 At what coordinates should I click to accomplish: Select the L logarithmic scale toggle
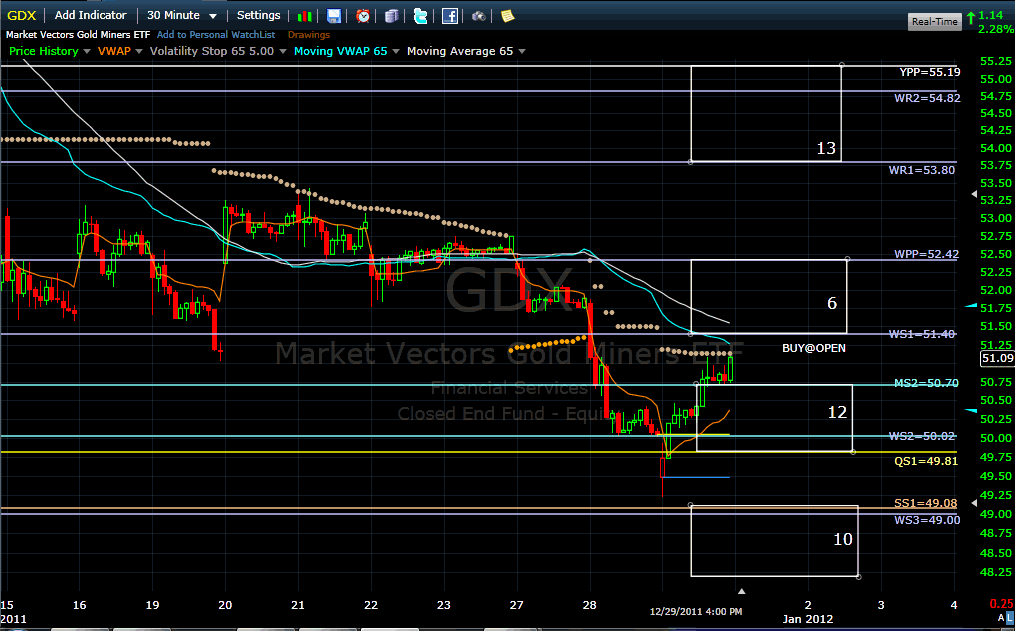[x=1010, y=618]
